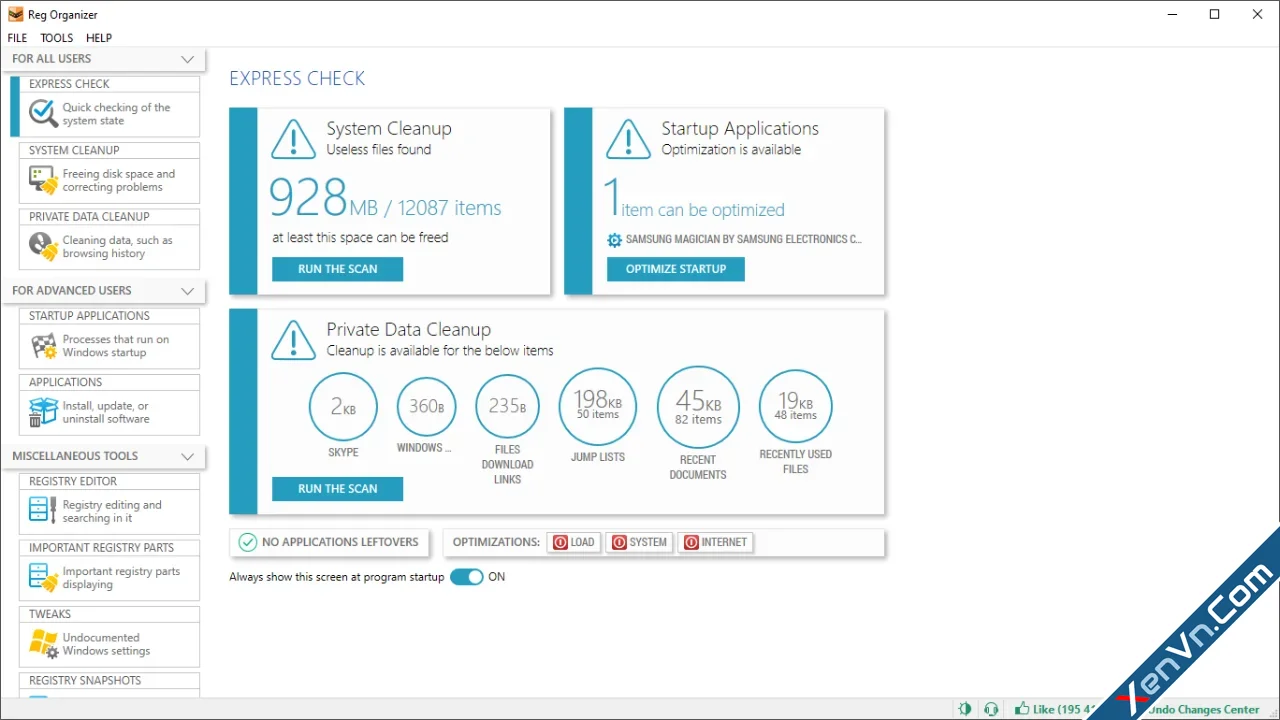Open the Startup Applications flag icon

[x=43, y=346]
